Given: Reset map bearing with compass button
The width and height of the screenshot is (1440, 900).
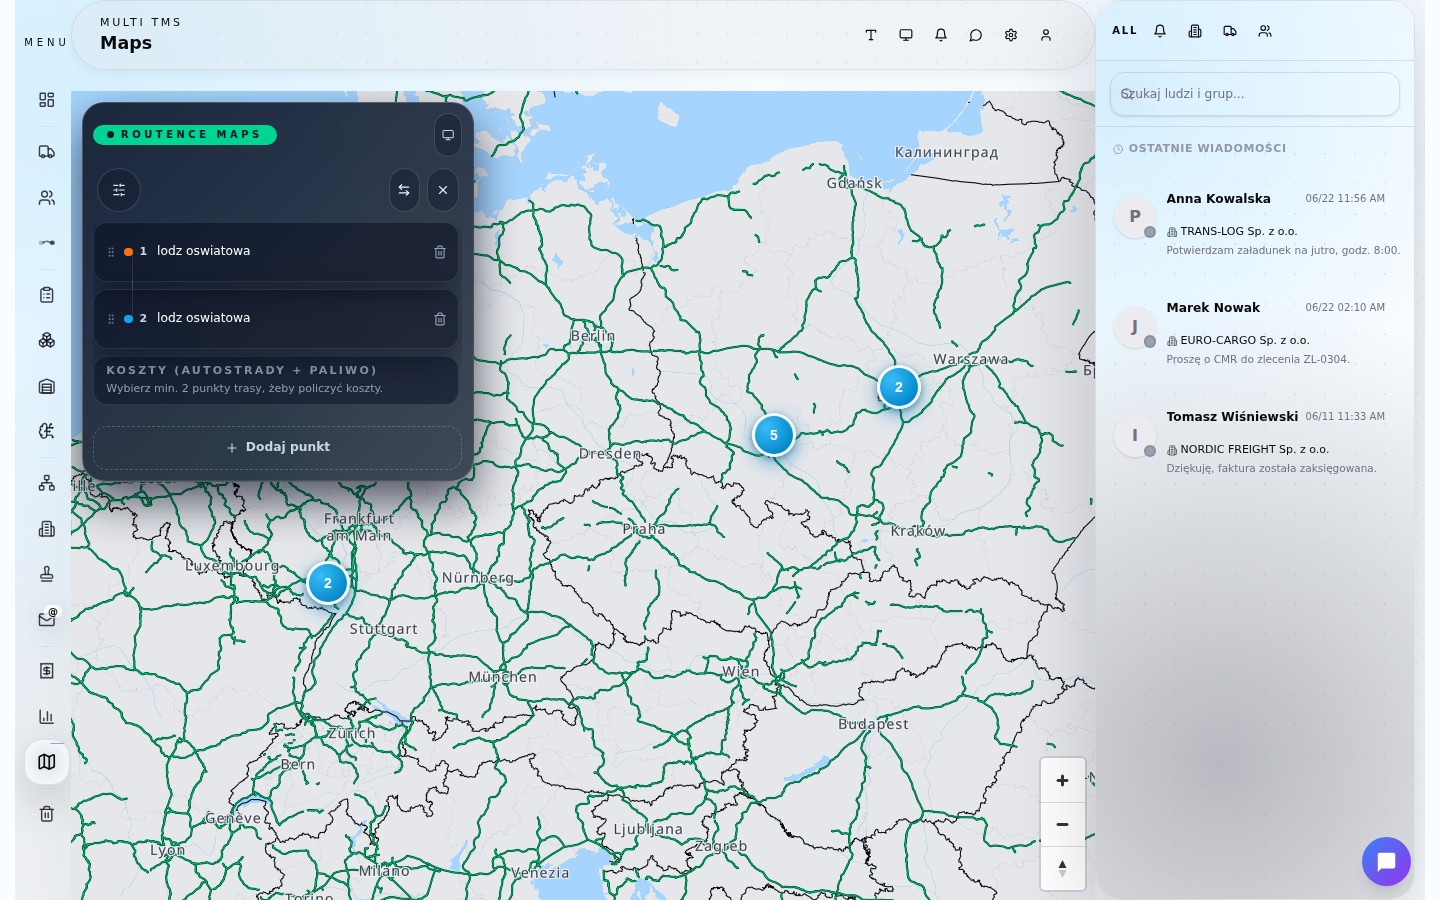Looking at the screenshot, I should pos(1063,868).
